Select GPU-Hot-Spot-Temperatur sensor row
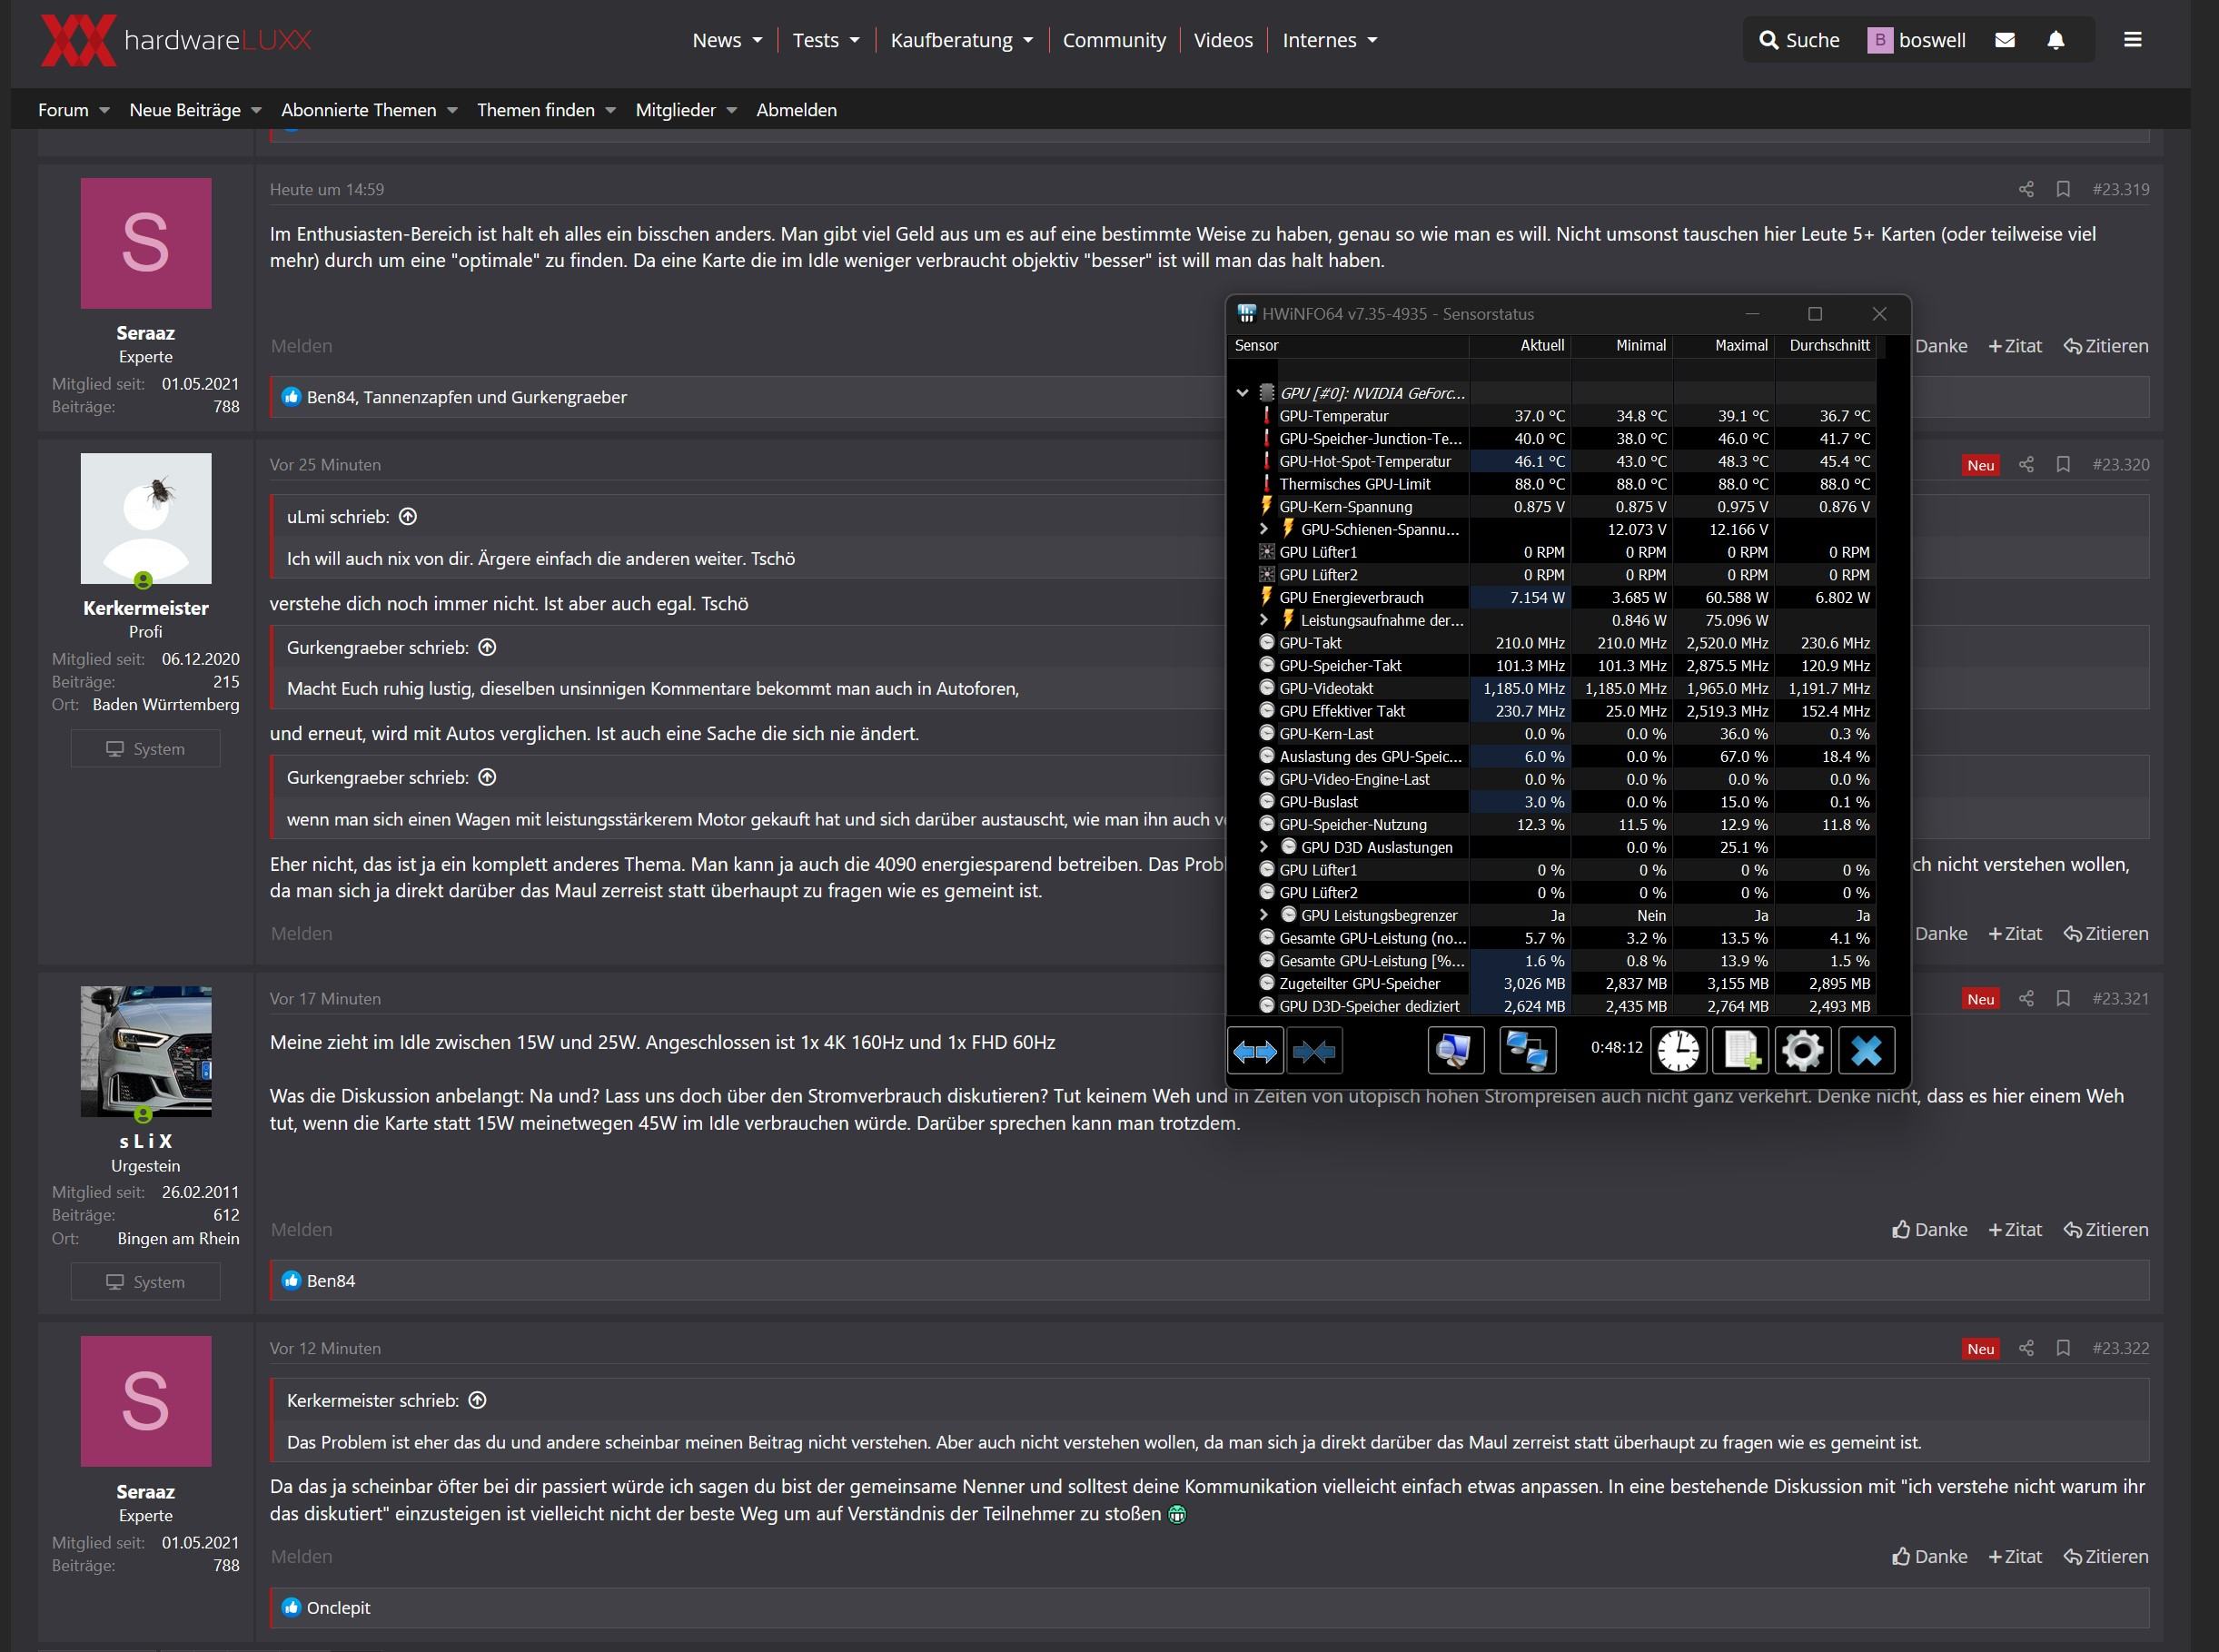The height and width of the screenshot is (1652, 2219). (x=1554, y=461)
